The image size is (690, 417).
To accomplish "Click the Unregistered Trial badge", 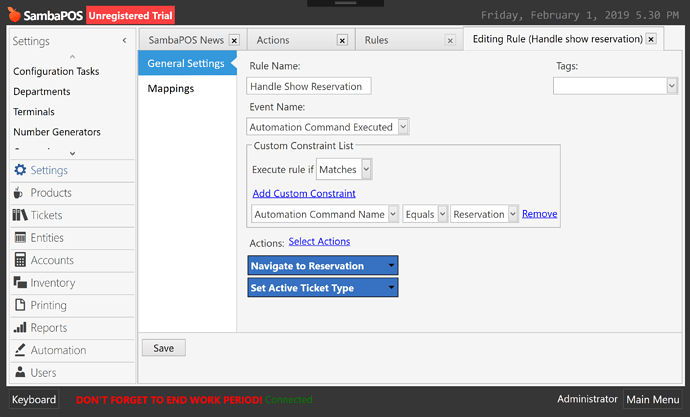I will pos(130,15).
